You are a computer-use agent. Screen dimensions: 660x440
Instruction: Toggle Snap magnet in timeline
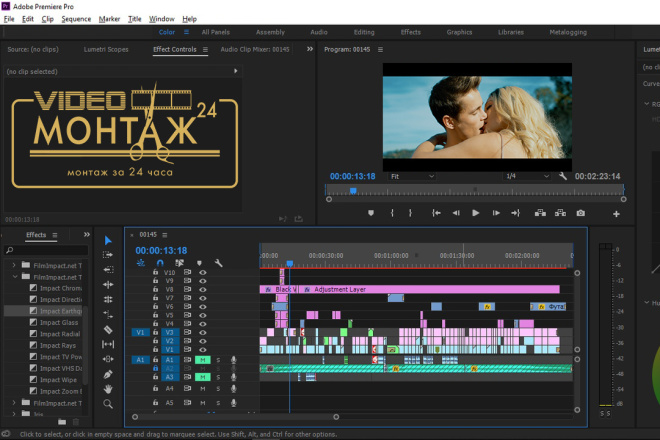[160, 263]
